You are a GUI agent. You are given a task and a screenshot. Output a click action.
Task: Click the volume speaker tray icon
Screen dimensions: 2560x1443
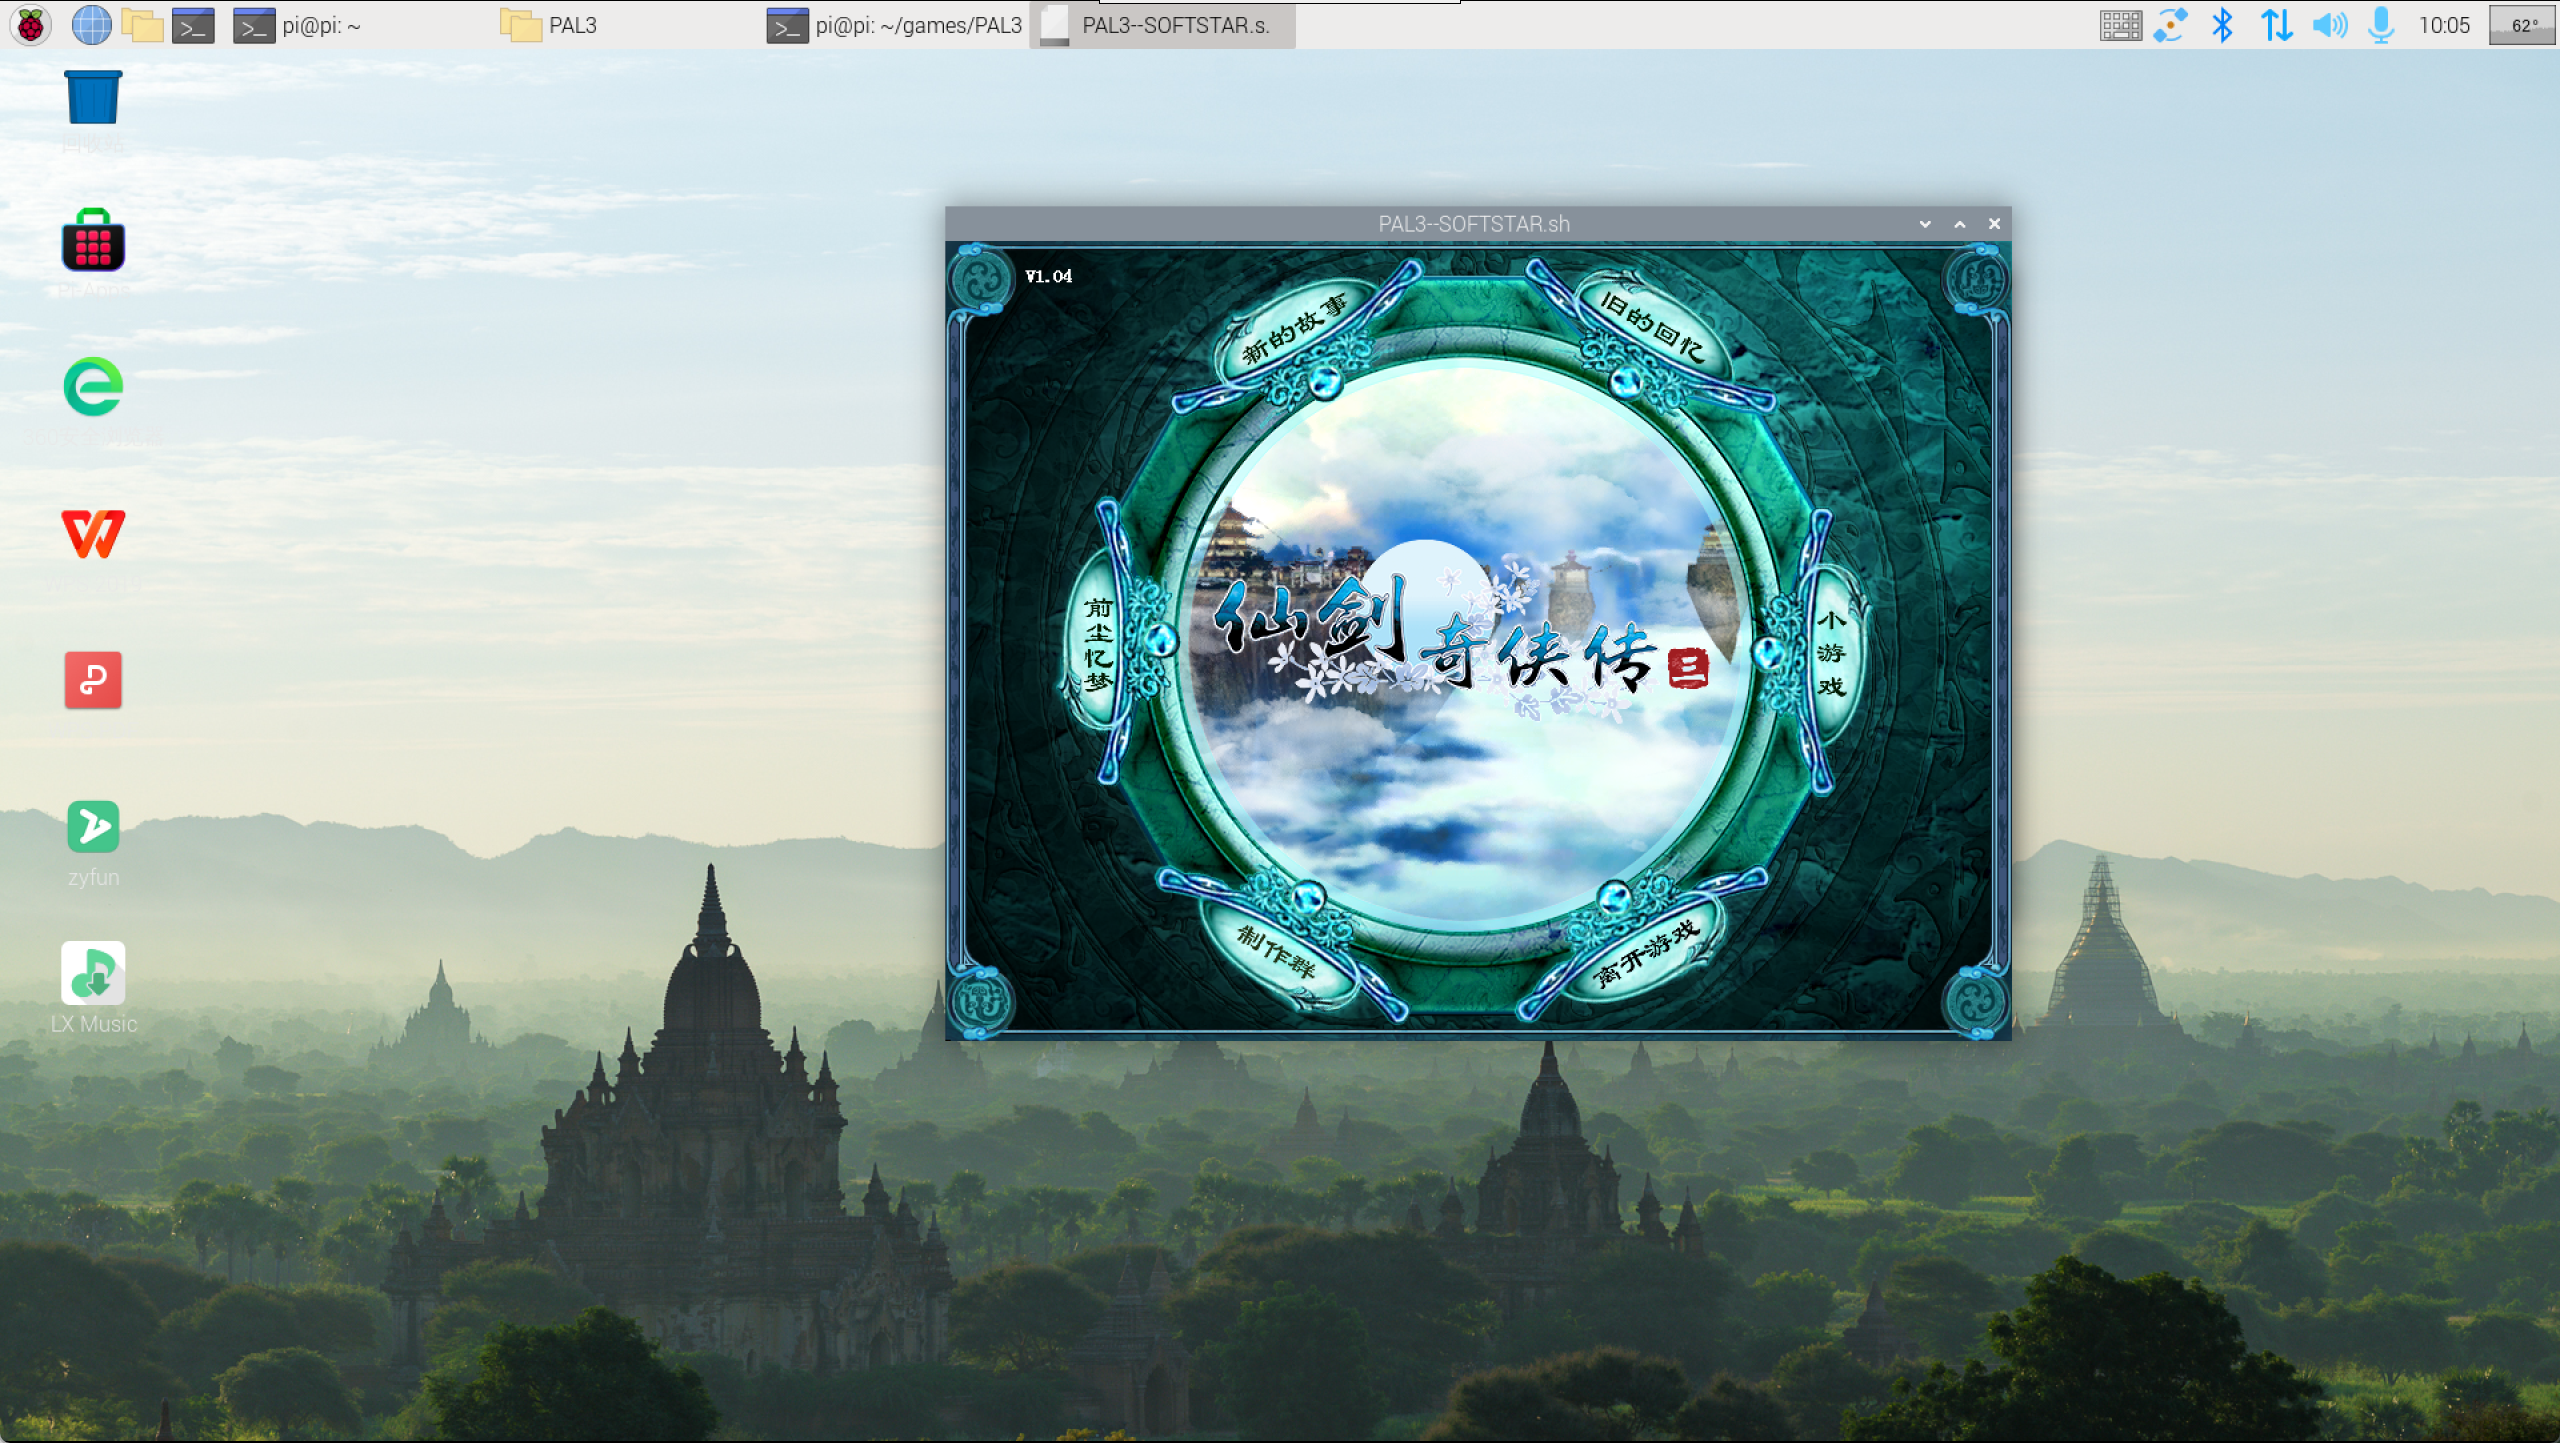click(2329, 25)
